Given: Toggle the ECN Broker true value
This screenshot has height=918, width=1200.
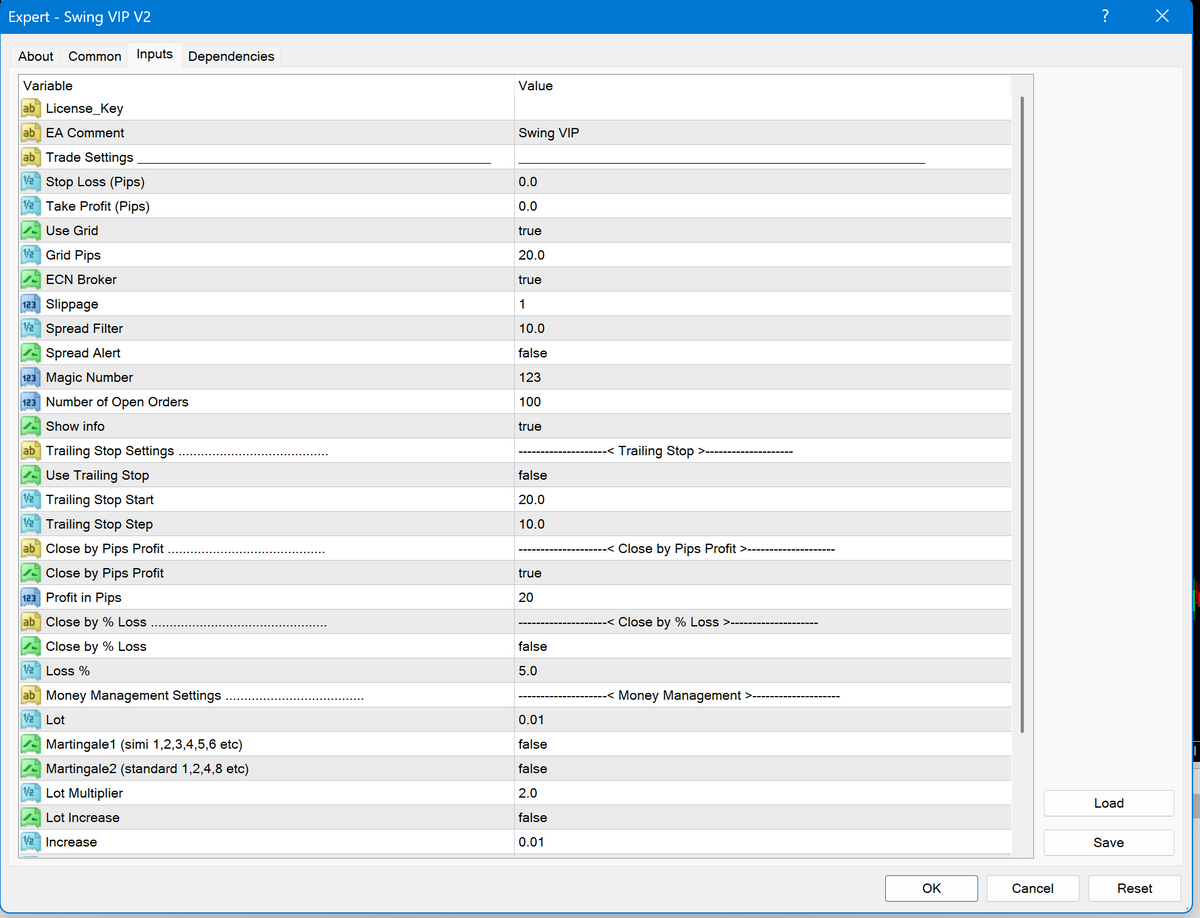Looking at the screenshot, I should (530, 280).
